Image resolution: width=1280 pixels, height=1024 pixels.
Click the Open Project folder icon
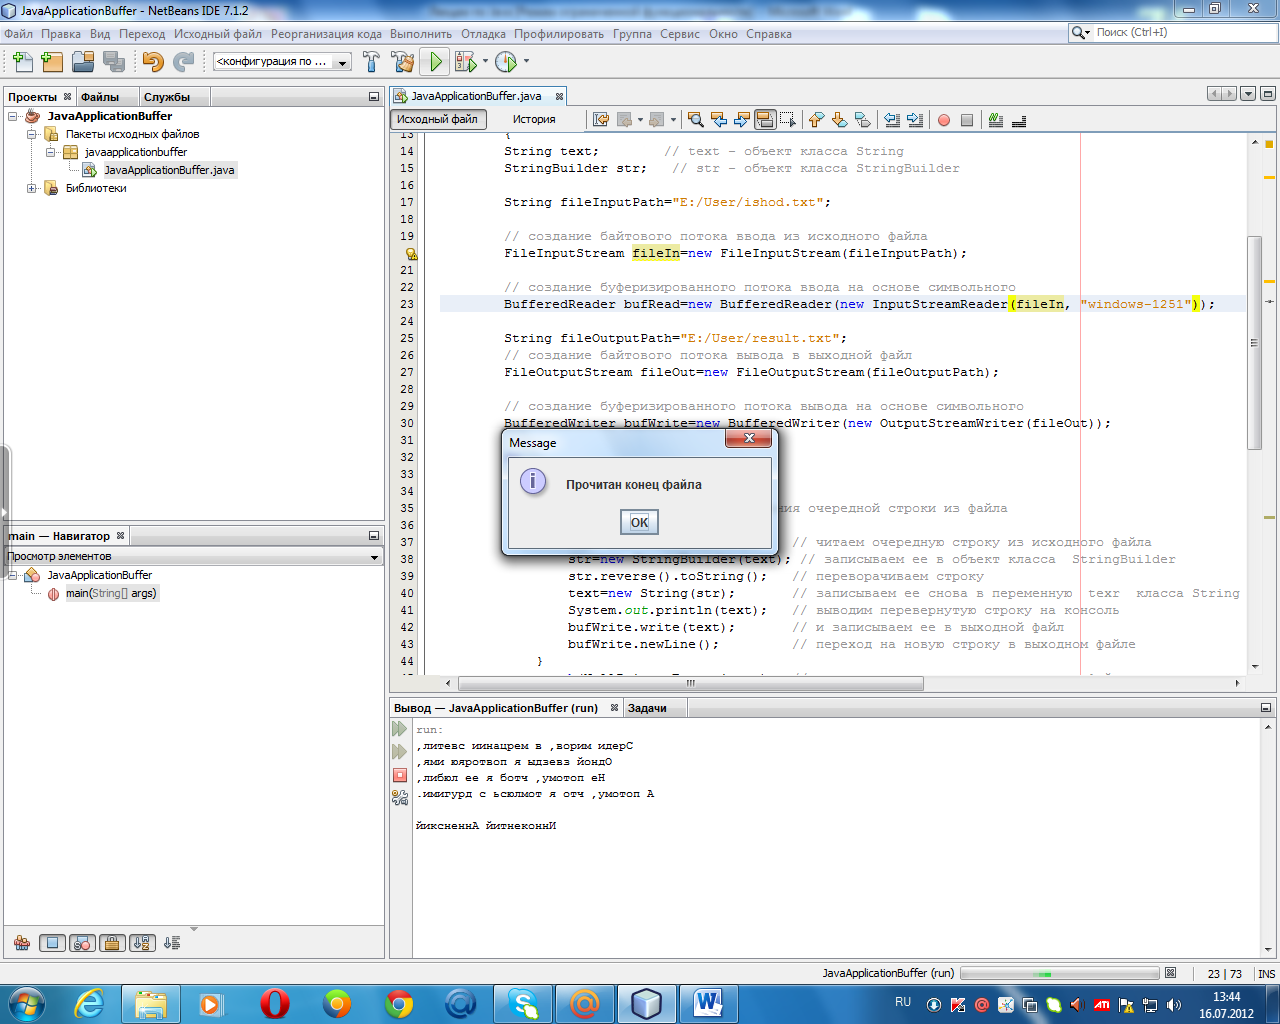tap(83, 62)
